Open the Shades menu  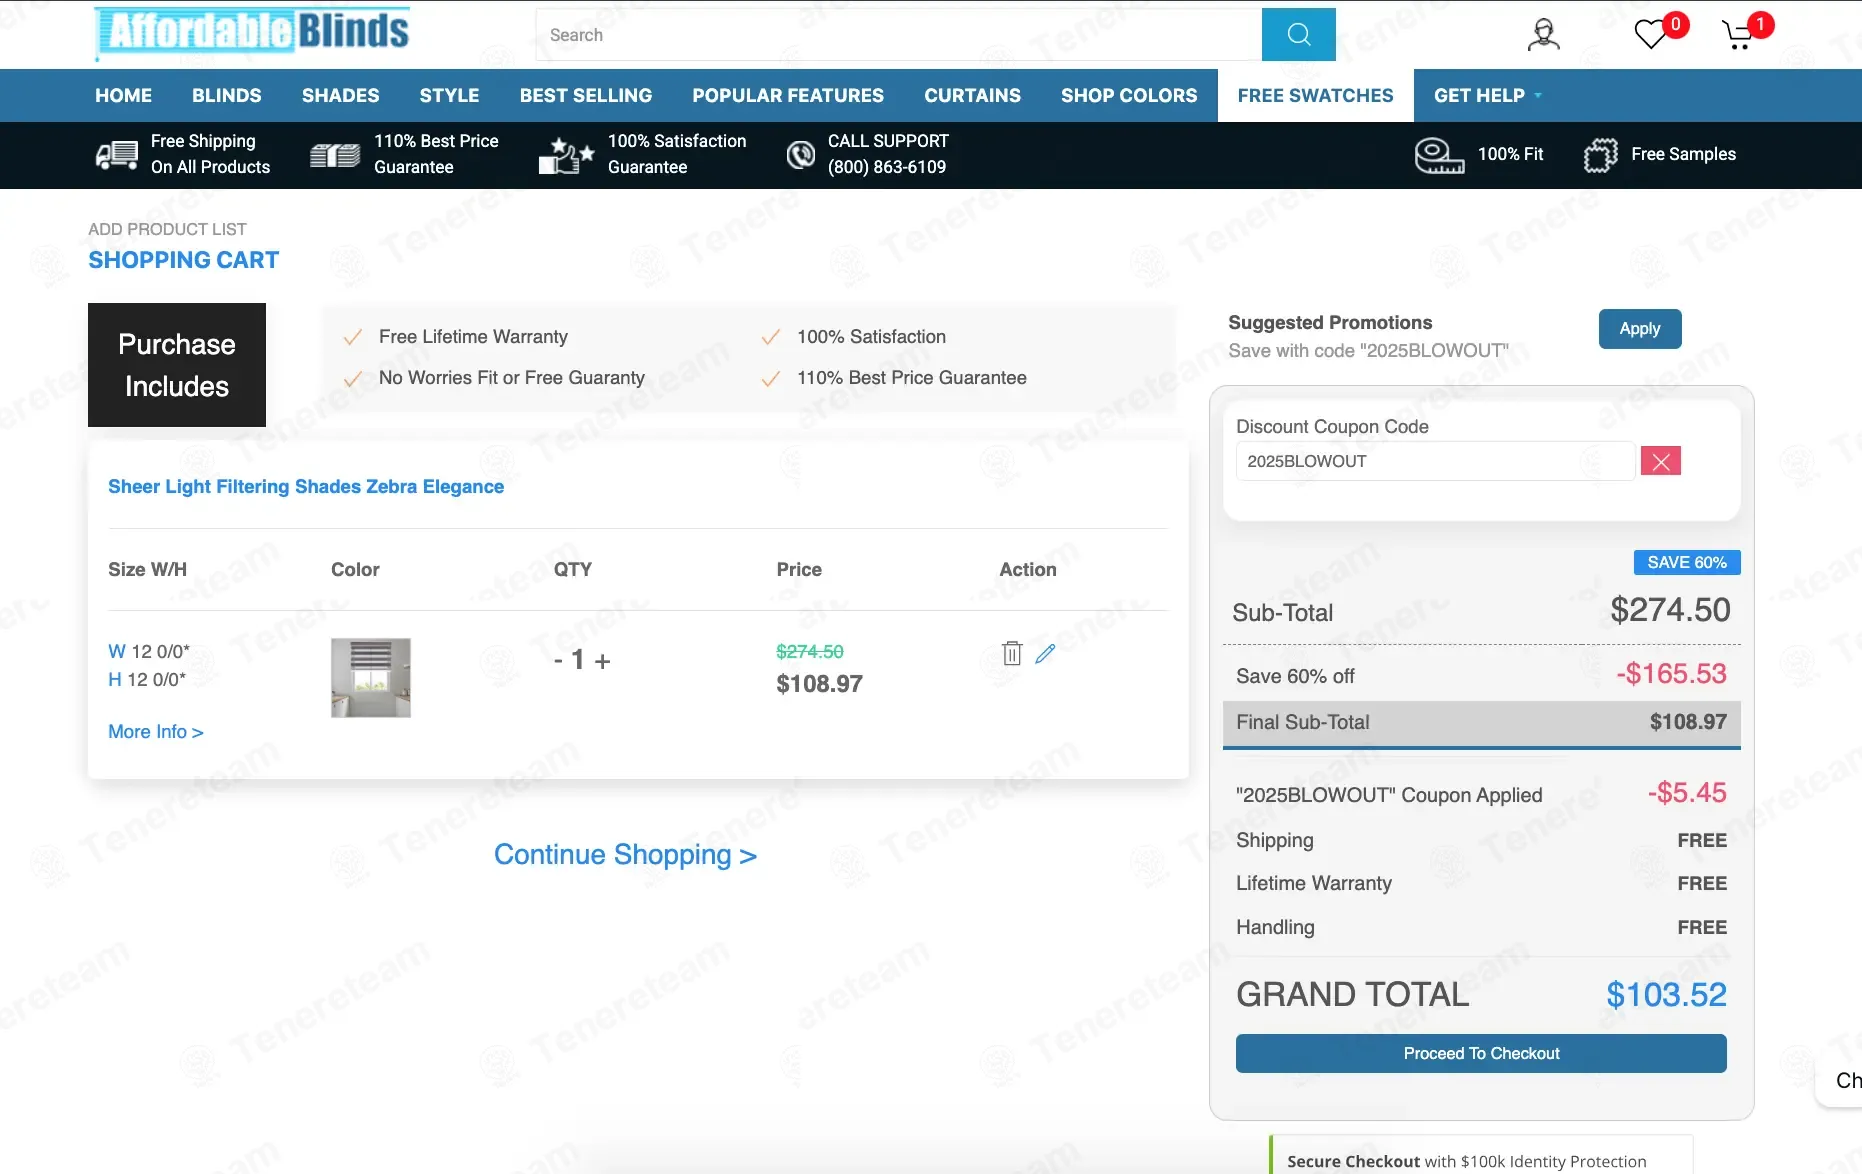[340, 96]
